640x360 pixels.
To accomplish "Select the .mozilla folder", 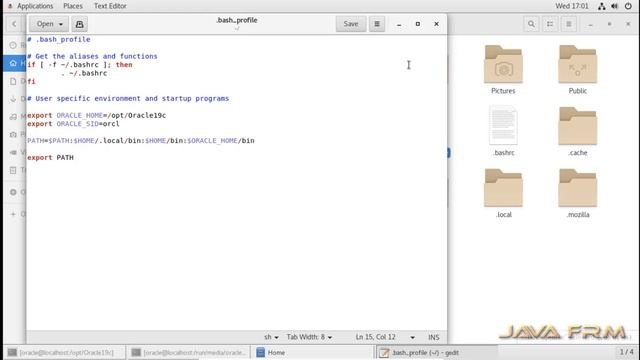I will coord(578,193).
